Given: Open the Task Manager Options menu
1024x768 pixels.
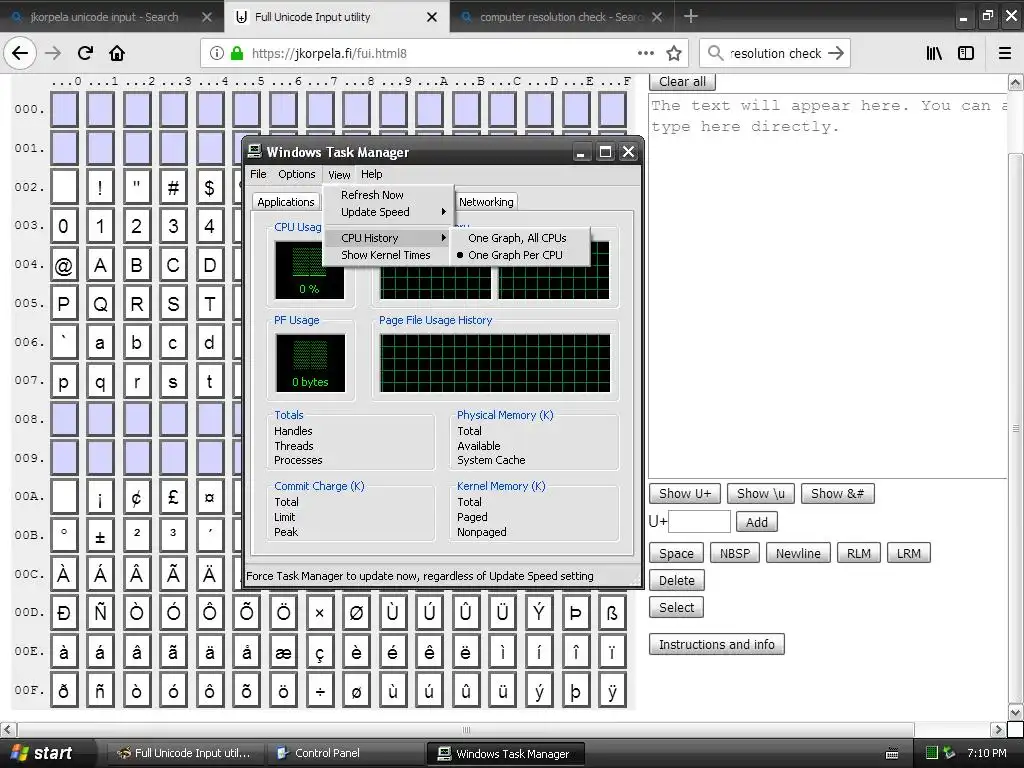Looking at the screenshot, I should pyautogui.click(x=296, y=174).
